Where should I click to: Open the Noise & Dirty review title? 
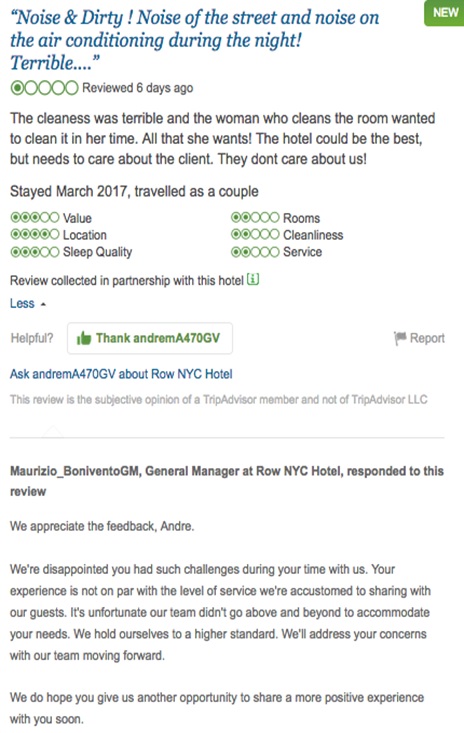tap(194, 40)
